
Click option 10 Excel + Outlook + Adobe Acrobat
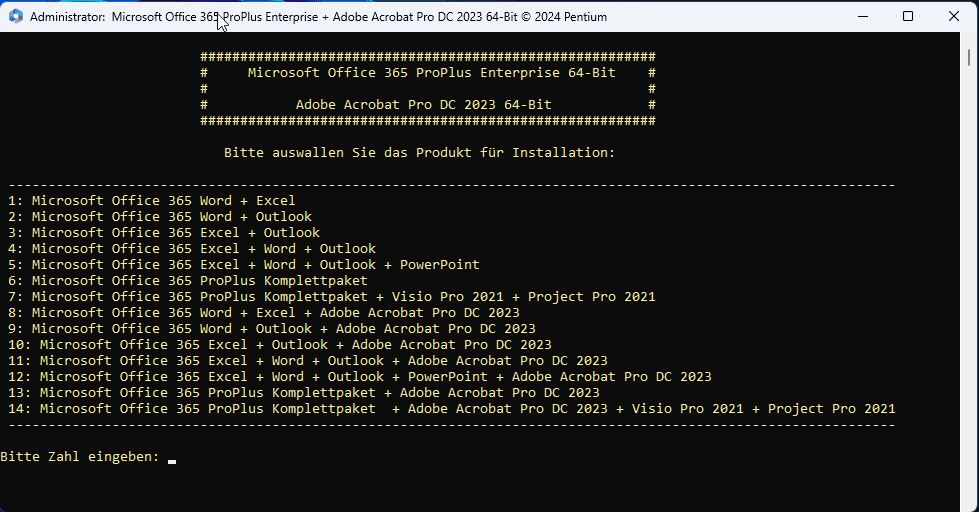280,345
